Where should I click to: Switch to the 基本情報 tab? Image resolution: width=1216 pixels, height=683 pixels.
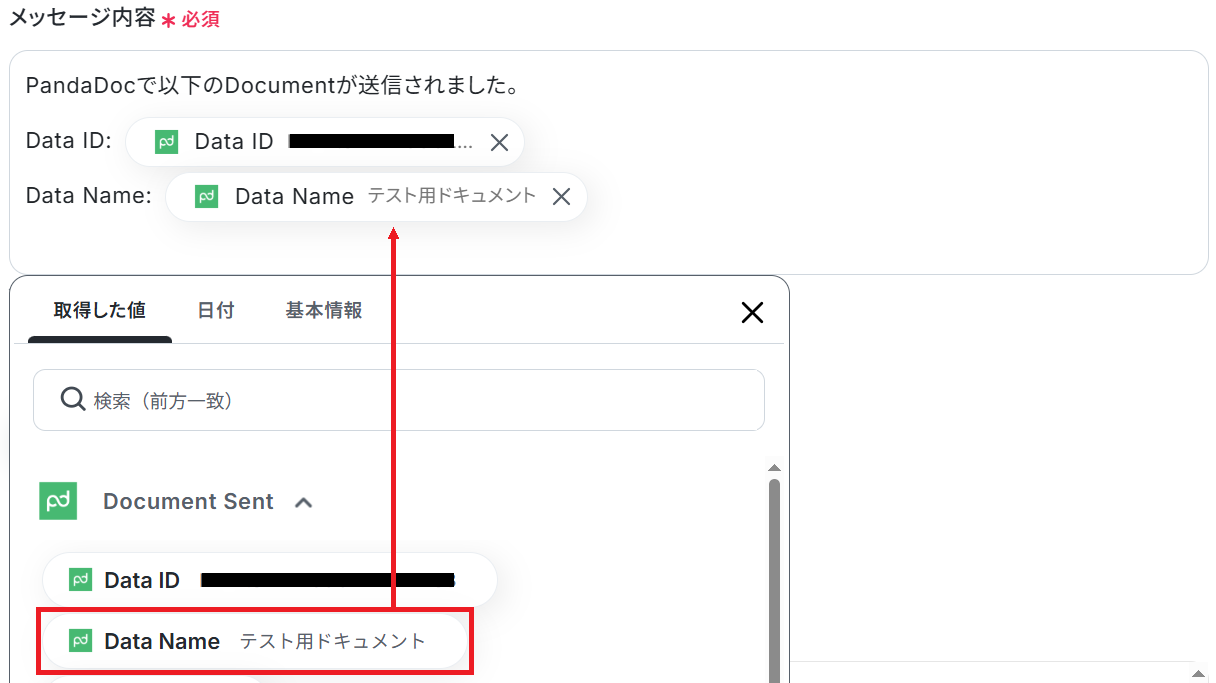coord(324,311)
